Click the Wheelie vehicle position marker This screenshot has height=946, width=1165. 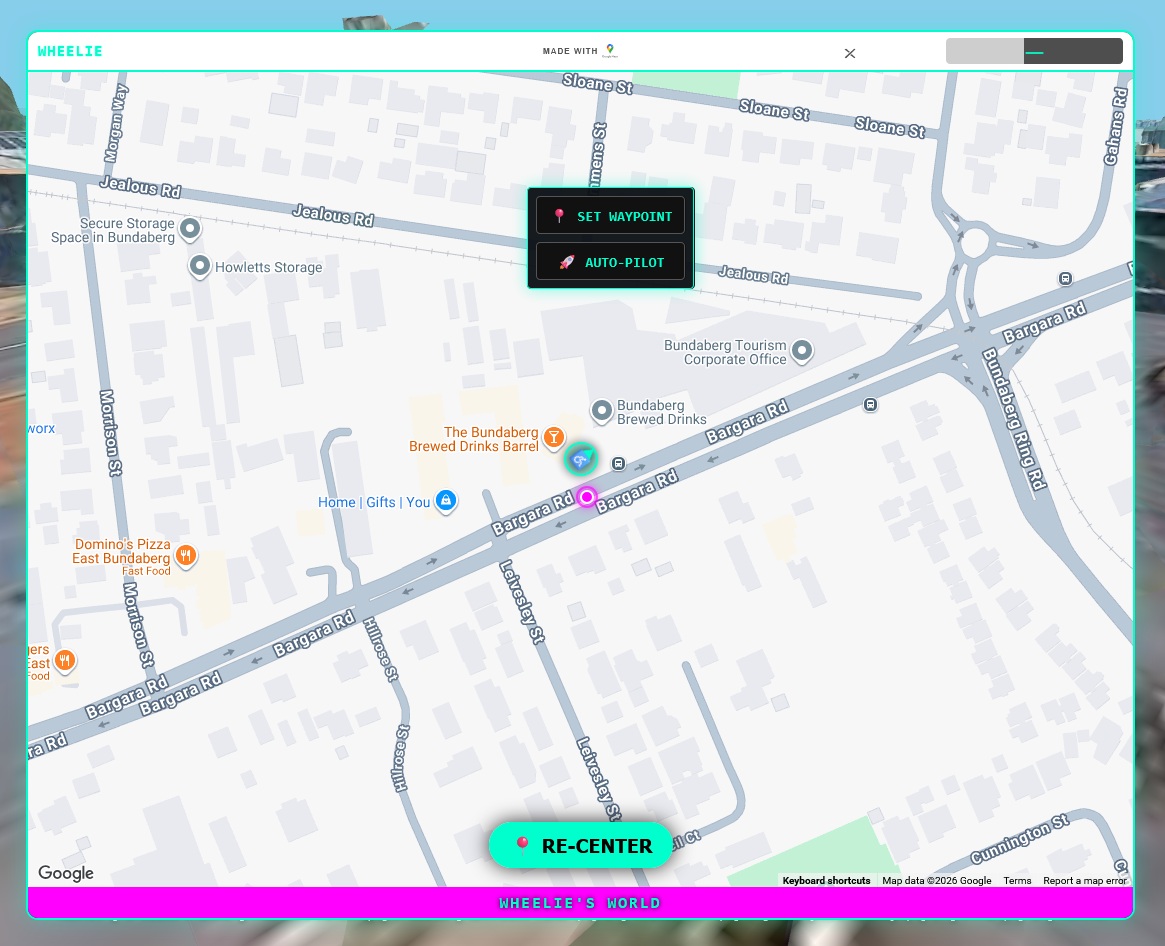pos(580,459)
